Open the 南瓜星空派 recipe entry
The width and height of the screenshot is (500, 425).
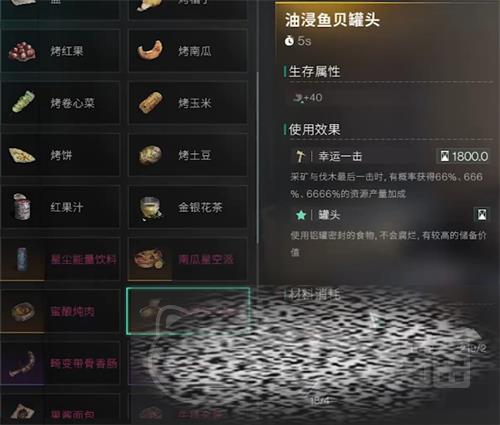188,259
